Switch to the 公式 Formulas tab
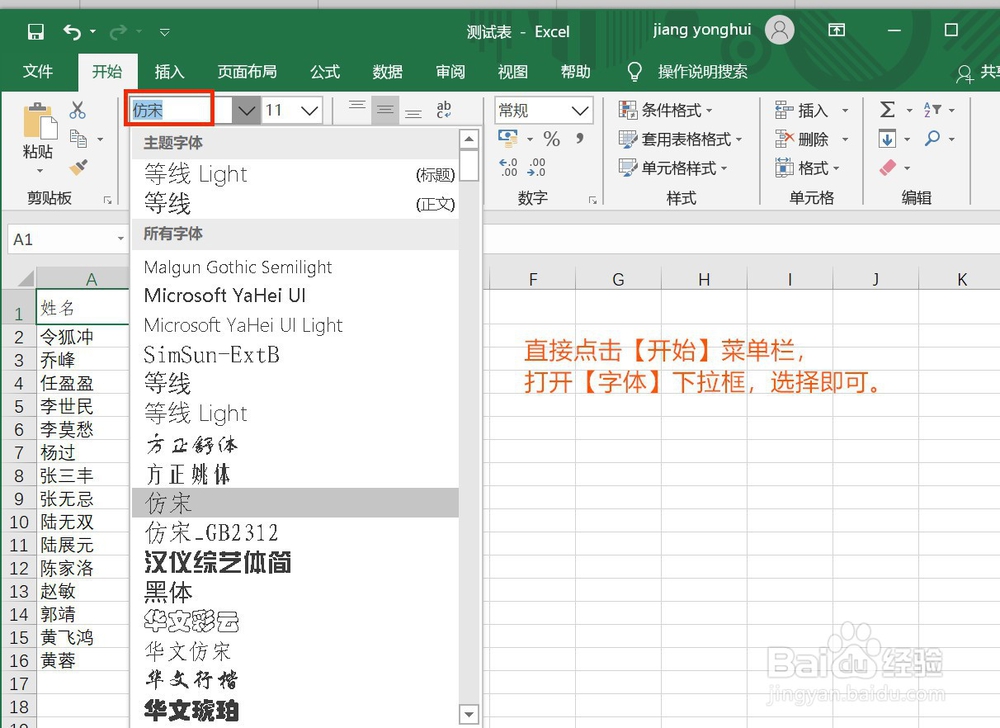The width and height of the screenshot is (1000, 728). coord(325,72)
